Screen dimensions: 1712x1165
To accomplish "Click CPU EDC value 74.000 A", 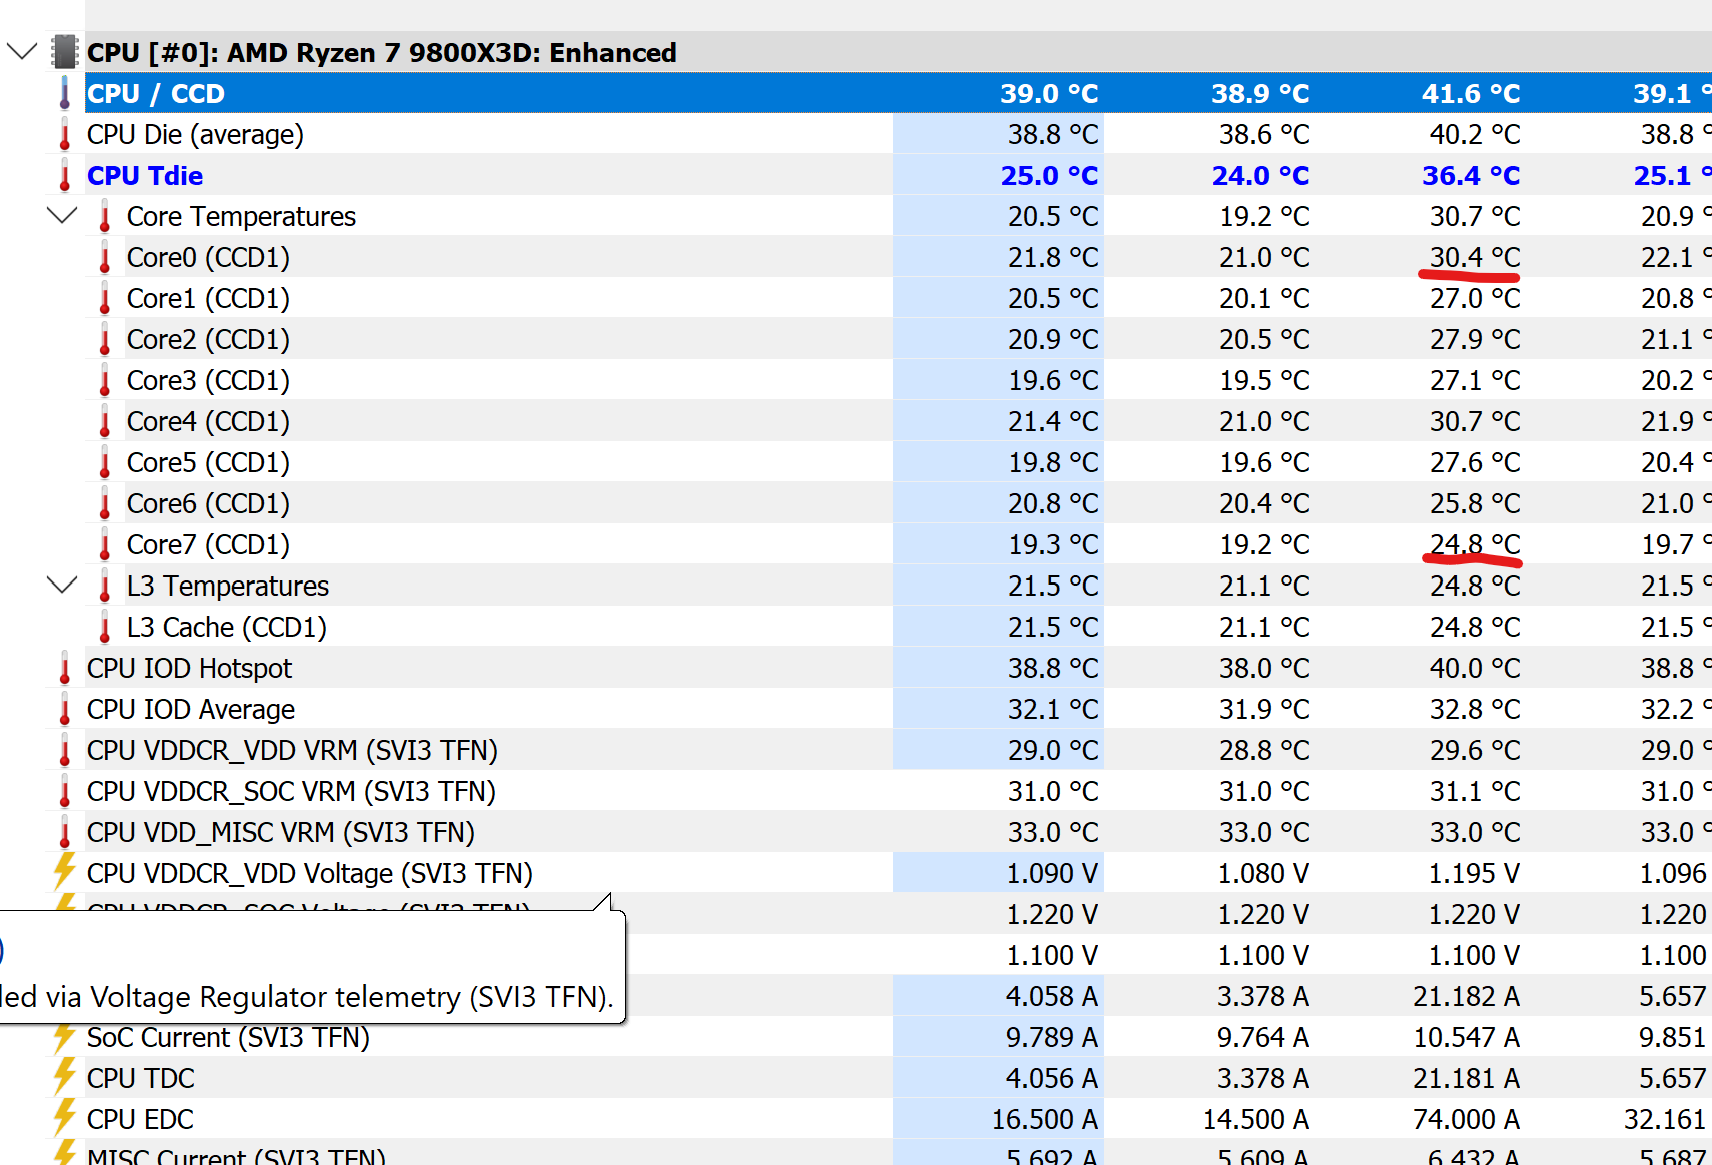I will pyautogui.click(x=1466, y=1119).
